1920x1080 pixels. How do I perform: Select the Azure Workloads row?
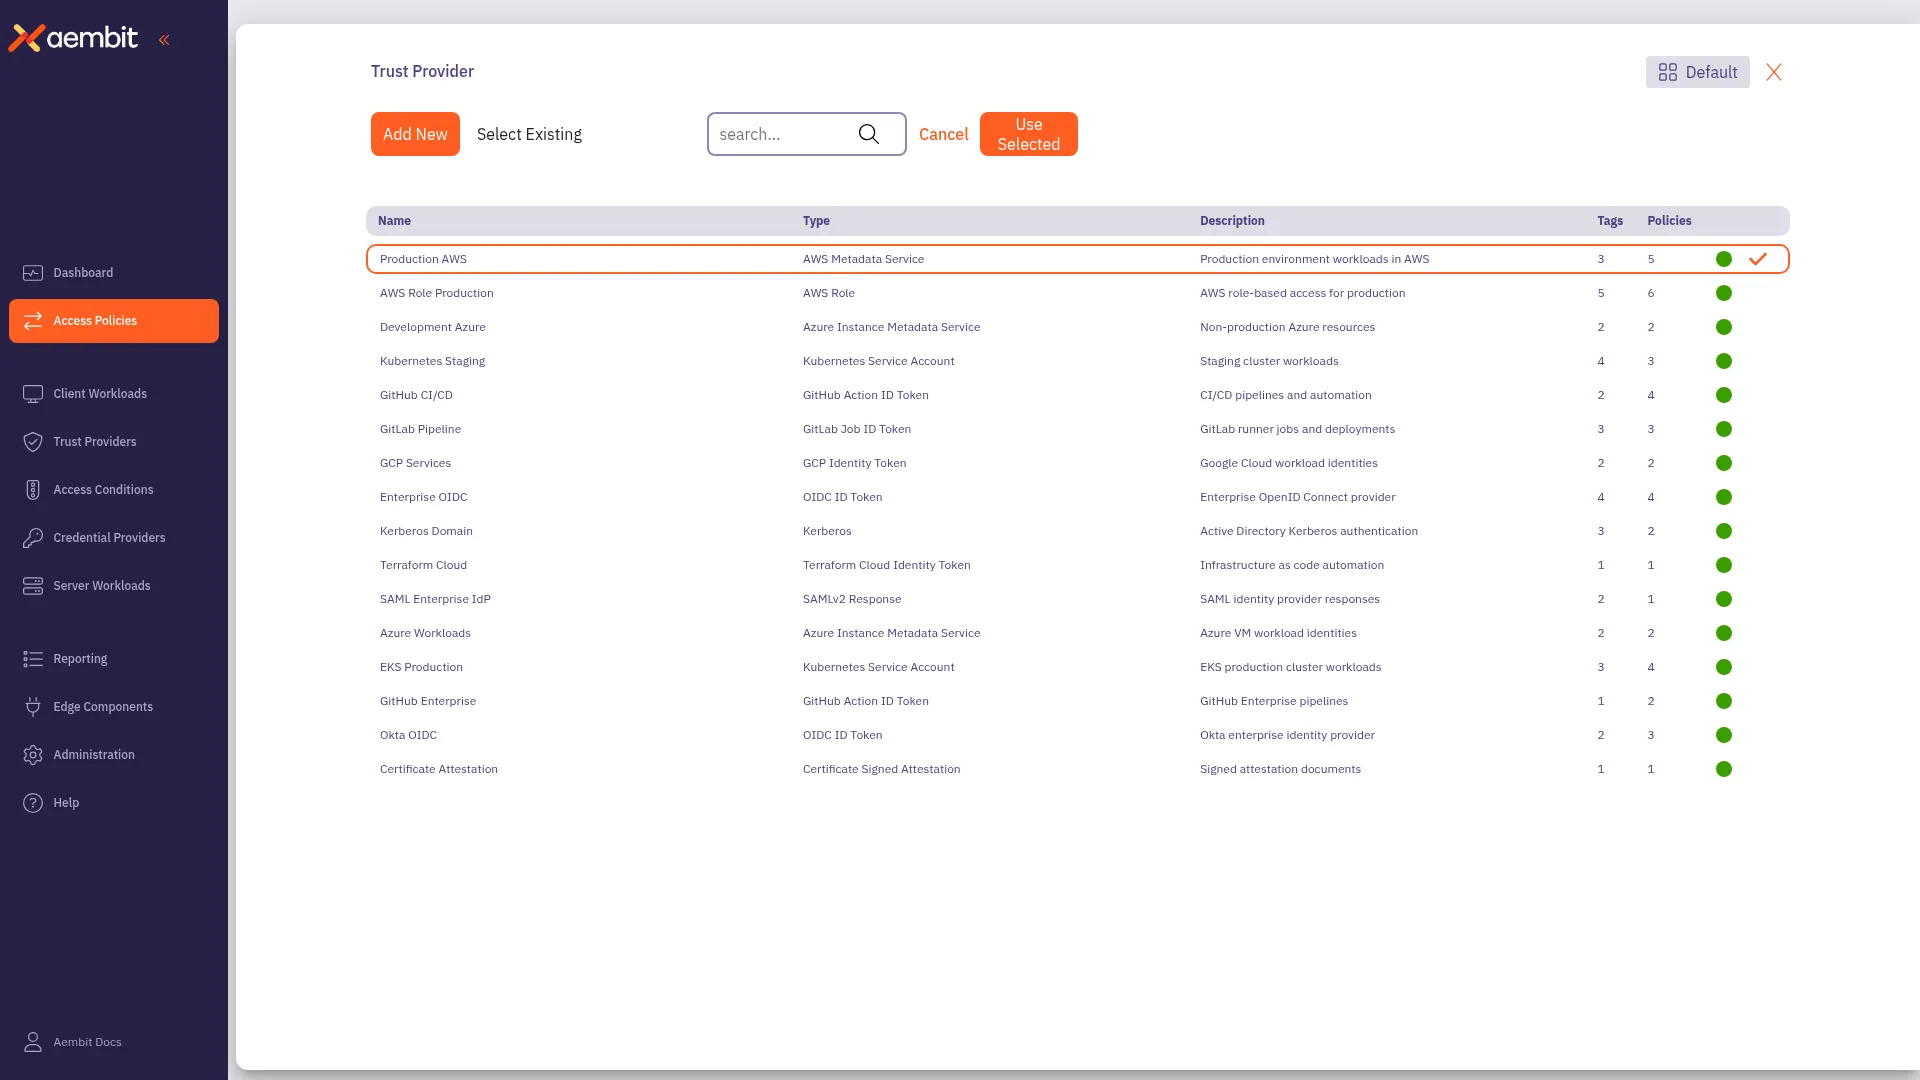tap(1077, 633)
